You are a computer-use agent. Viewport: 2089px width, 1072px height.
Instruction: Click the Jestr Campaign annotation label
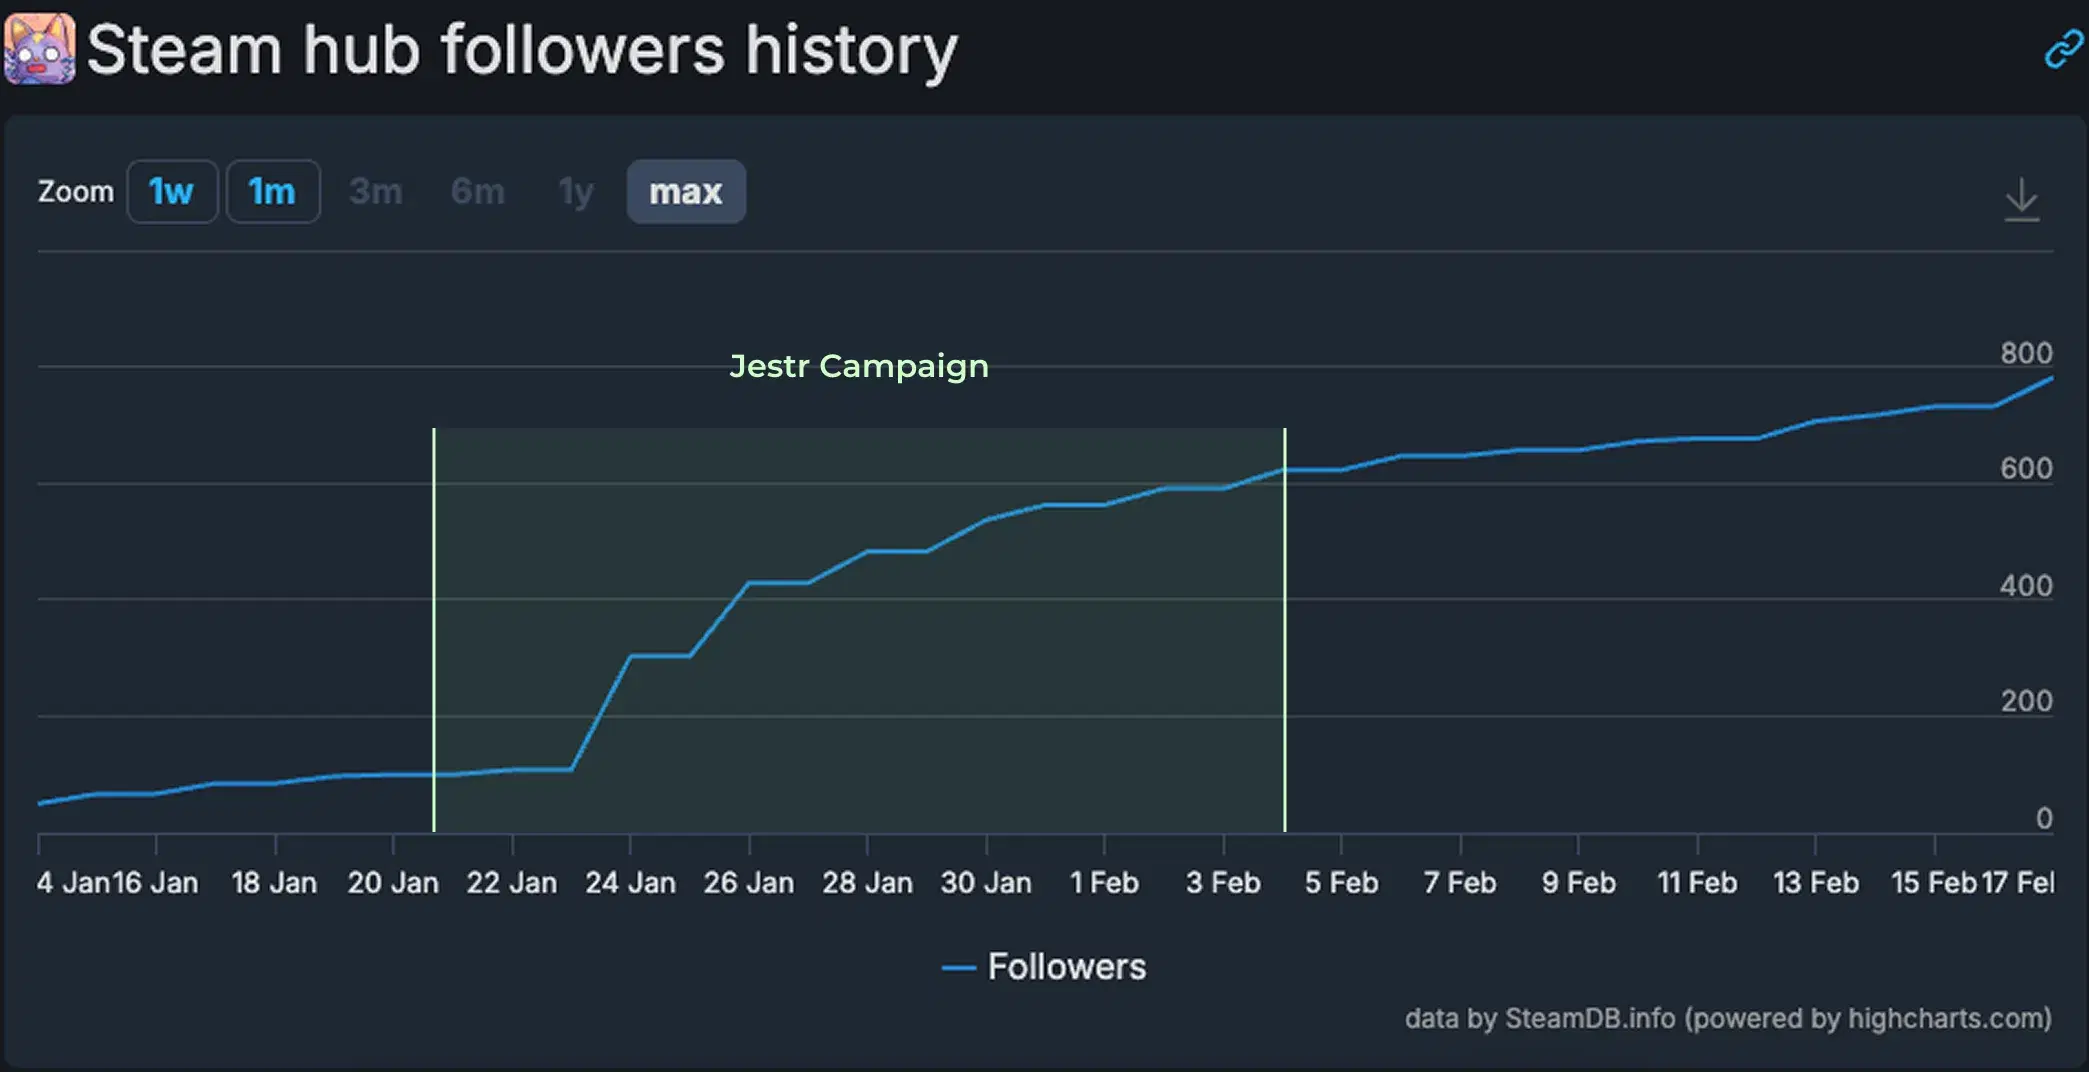858,366
